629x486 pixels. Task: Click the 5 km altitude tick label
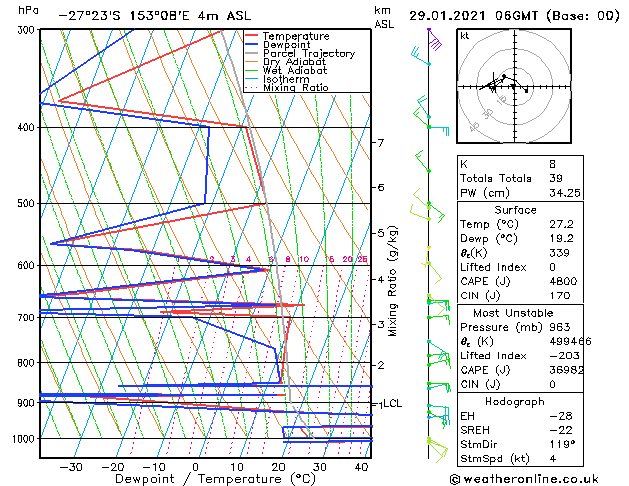[x=381, y=233]
